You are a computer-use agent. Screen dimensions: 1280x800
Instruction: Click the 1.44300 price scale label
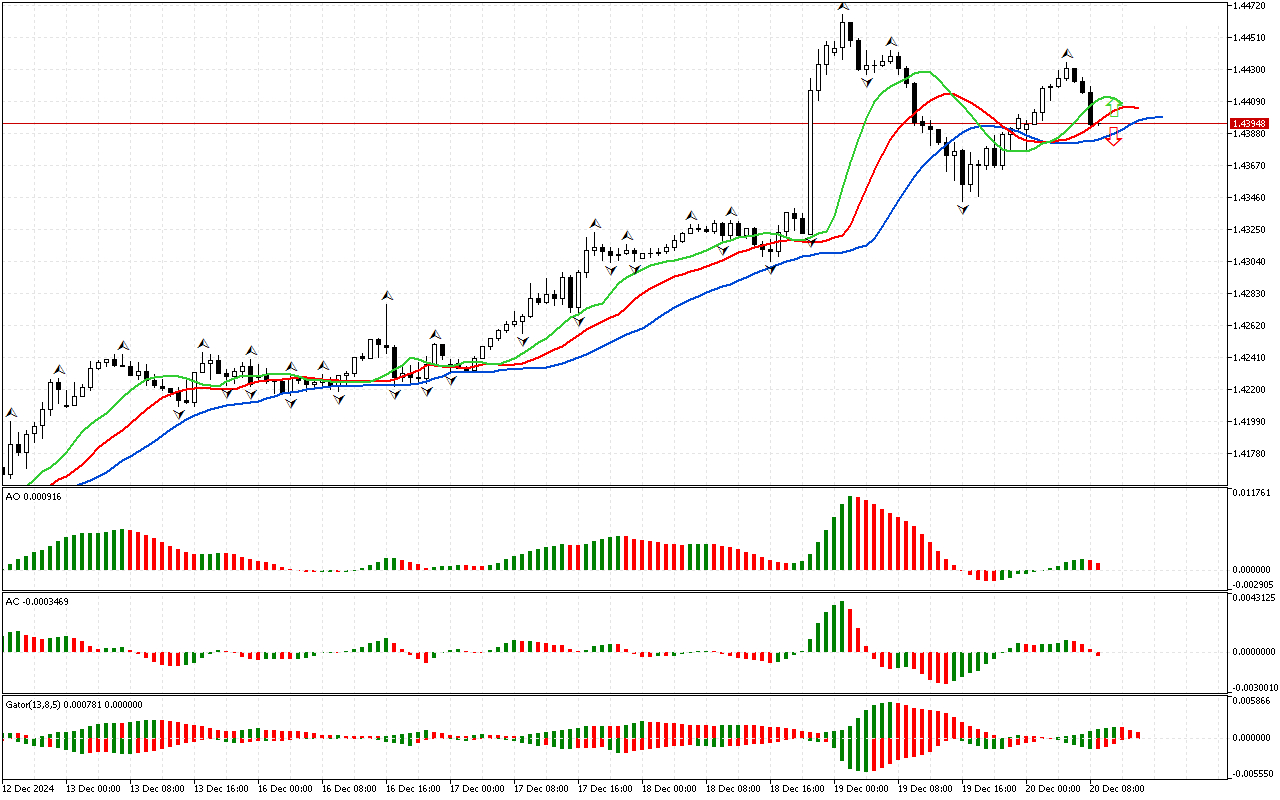point(1250,70)
